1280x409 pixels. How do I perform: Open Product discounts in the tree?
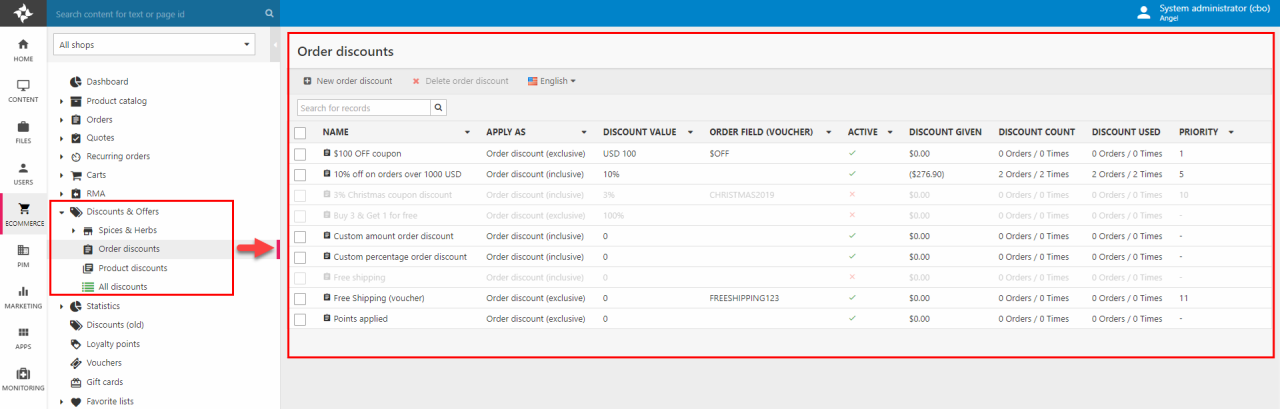[132, 268]
